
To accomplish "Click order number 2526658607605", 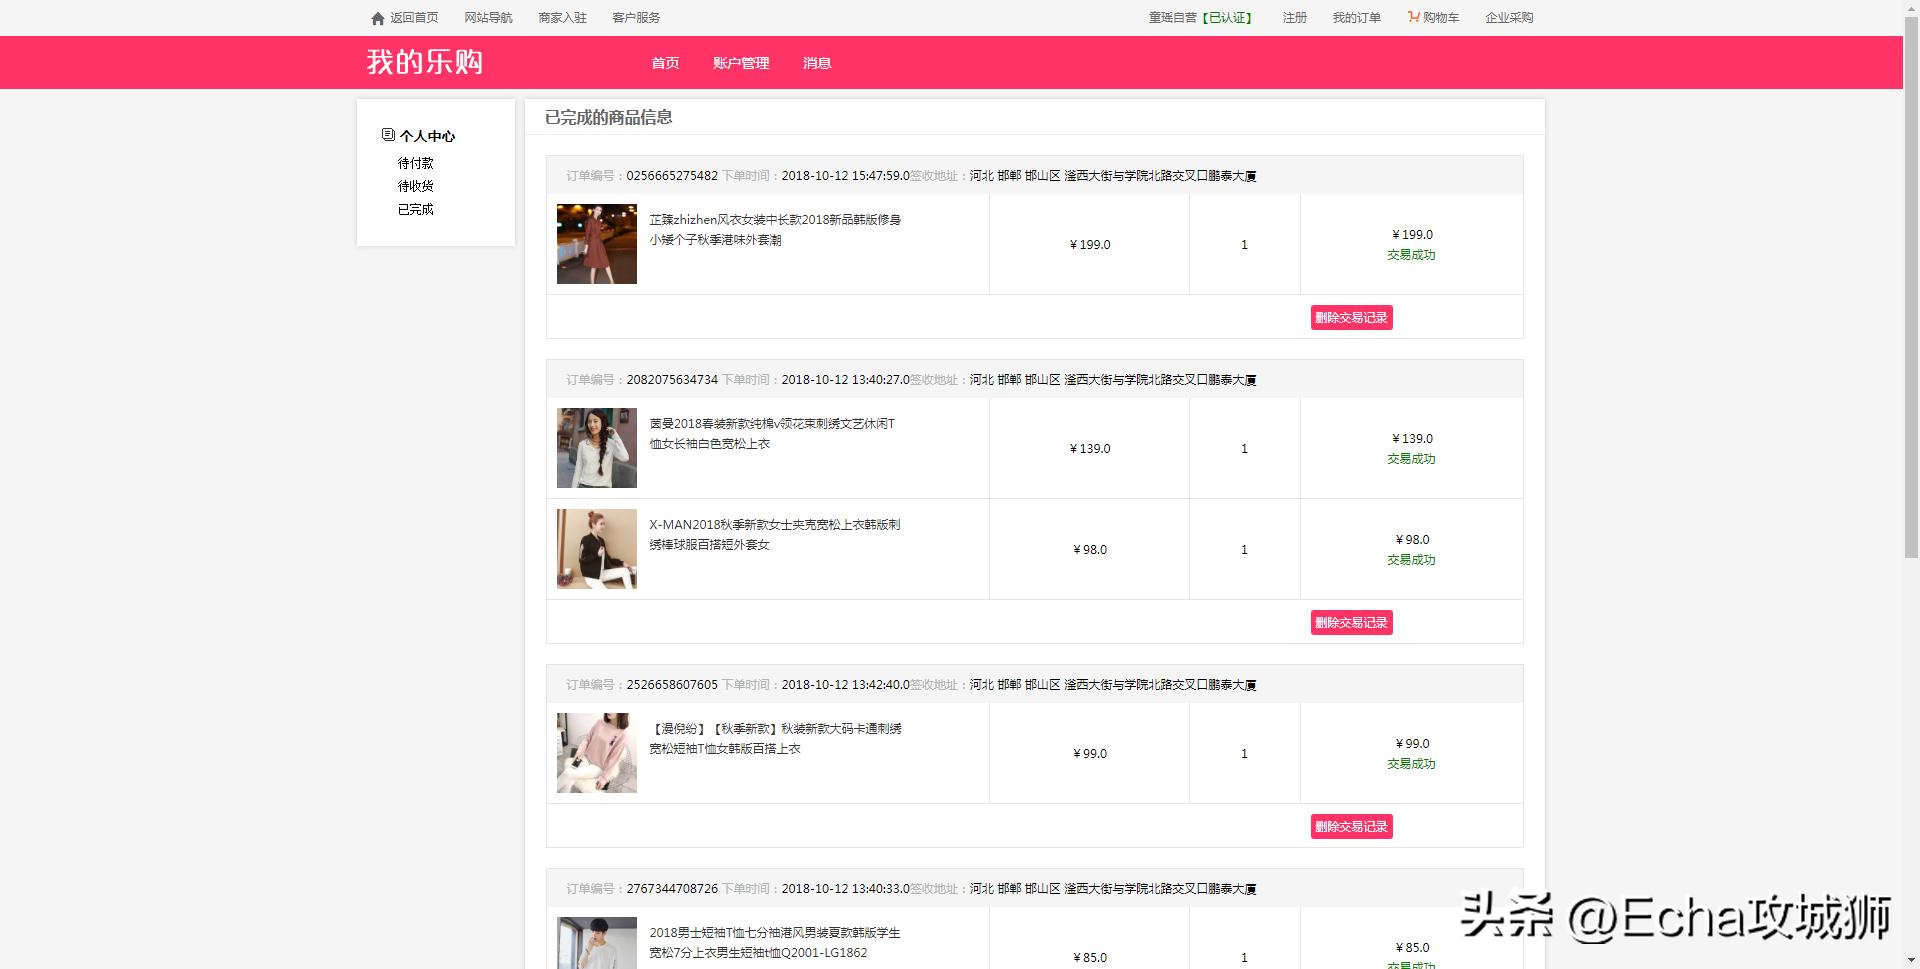I will [x=672, y=685].
